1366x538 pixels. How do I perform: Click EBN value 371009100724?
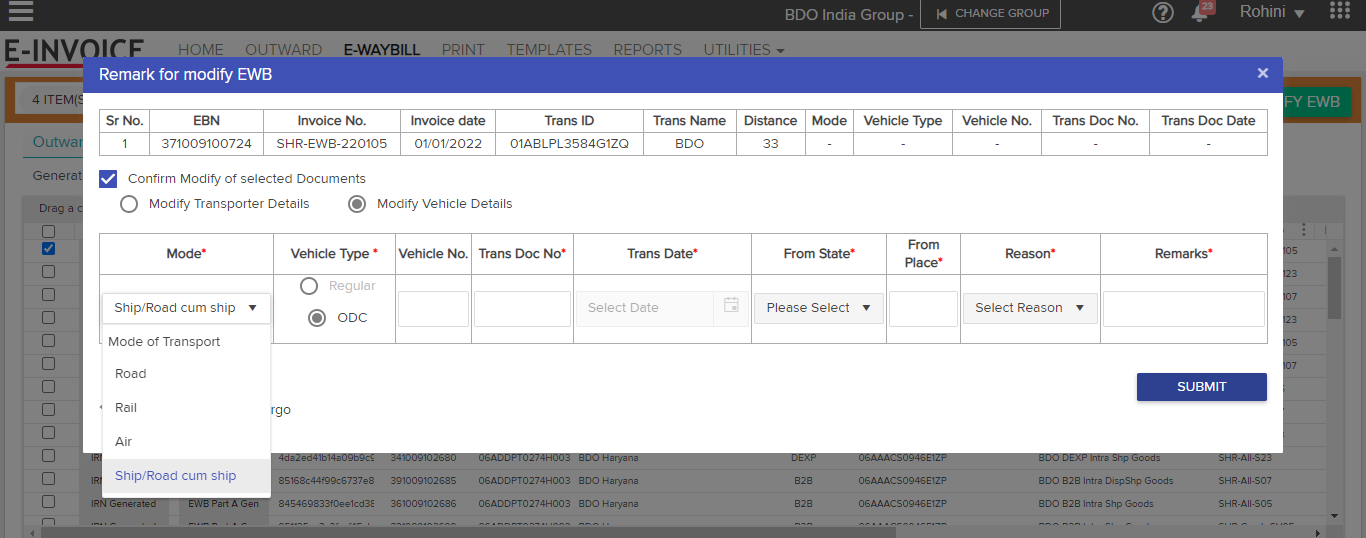[x=207, y=144]
